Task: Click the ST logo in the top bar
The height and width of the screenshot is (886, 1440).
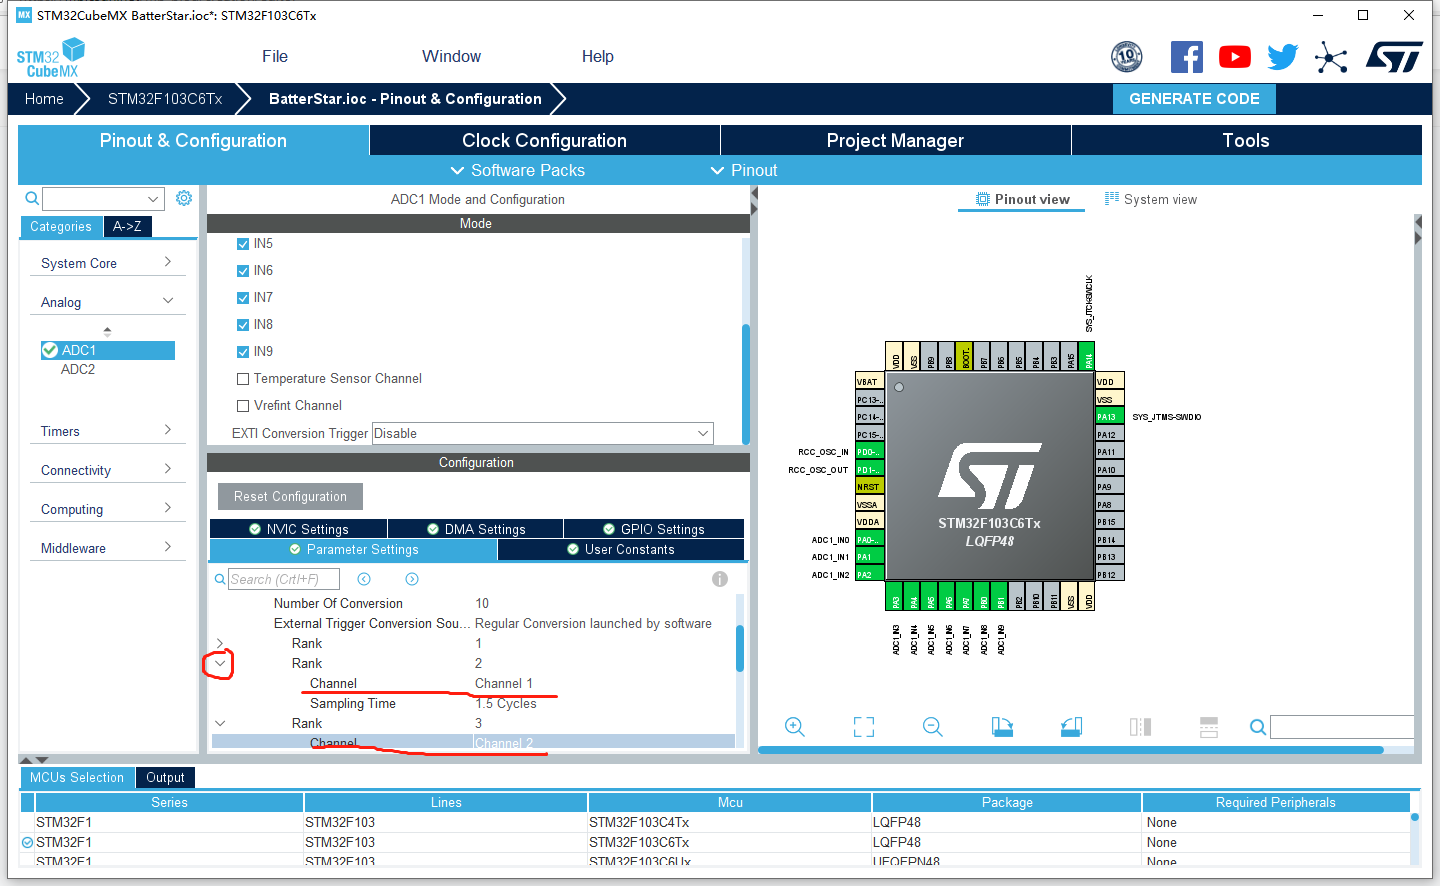Action: pyautogui.click(x=1394, y=56)
